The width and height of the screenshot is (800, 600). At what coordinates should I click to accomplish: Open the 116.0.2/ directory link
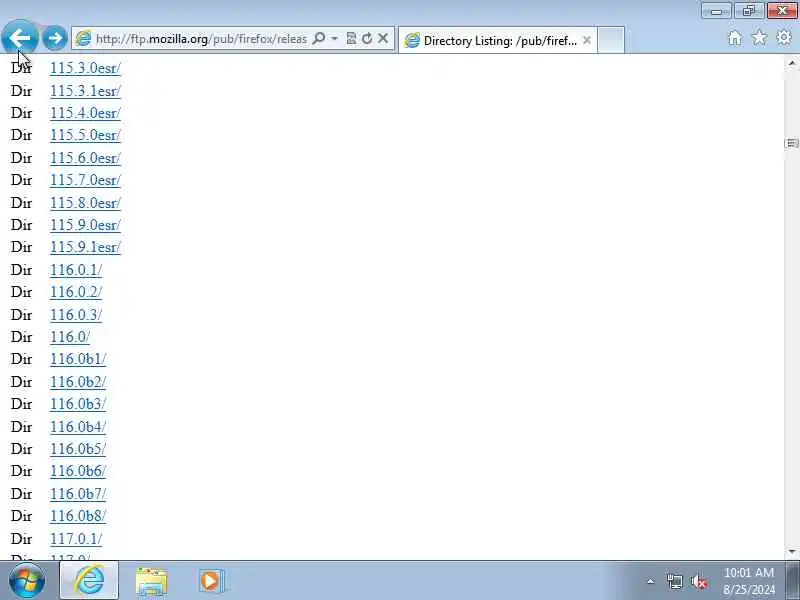pyautogui.click(x=76, y=292)
